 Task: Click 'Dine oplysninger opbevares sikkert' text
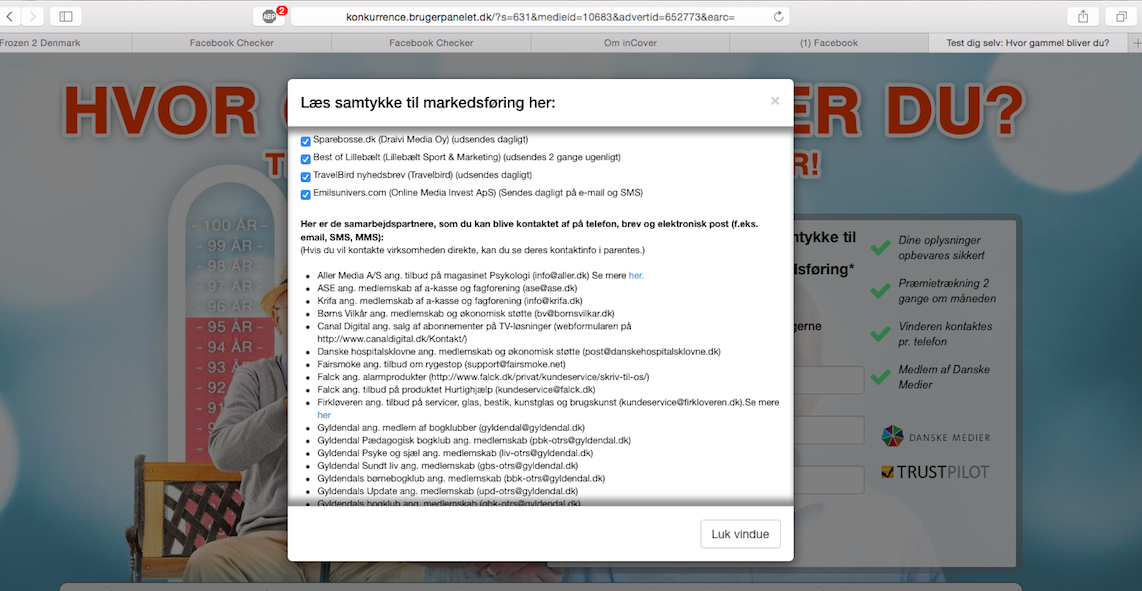pos(942,248)
